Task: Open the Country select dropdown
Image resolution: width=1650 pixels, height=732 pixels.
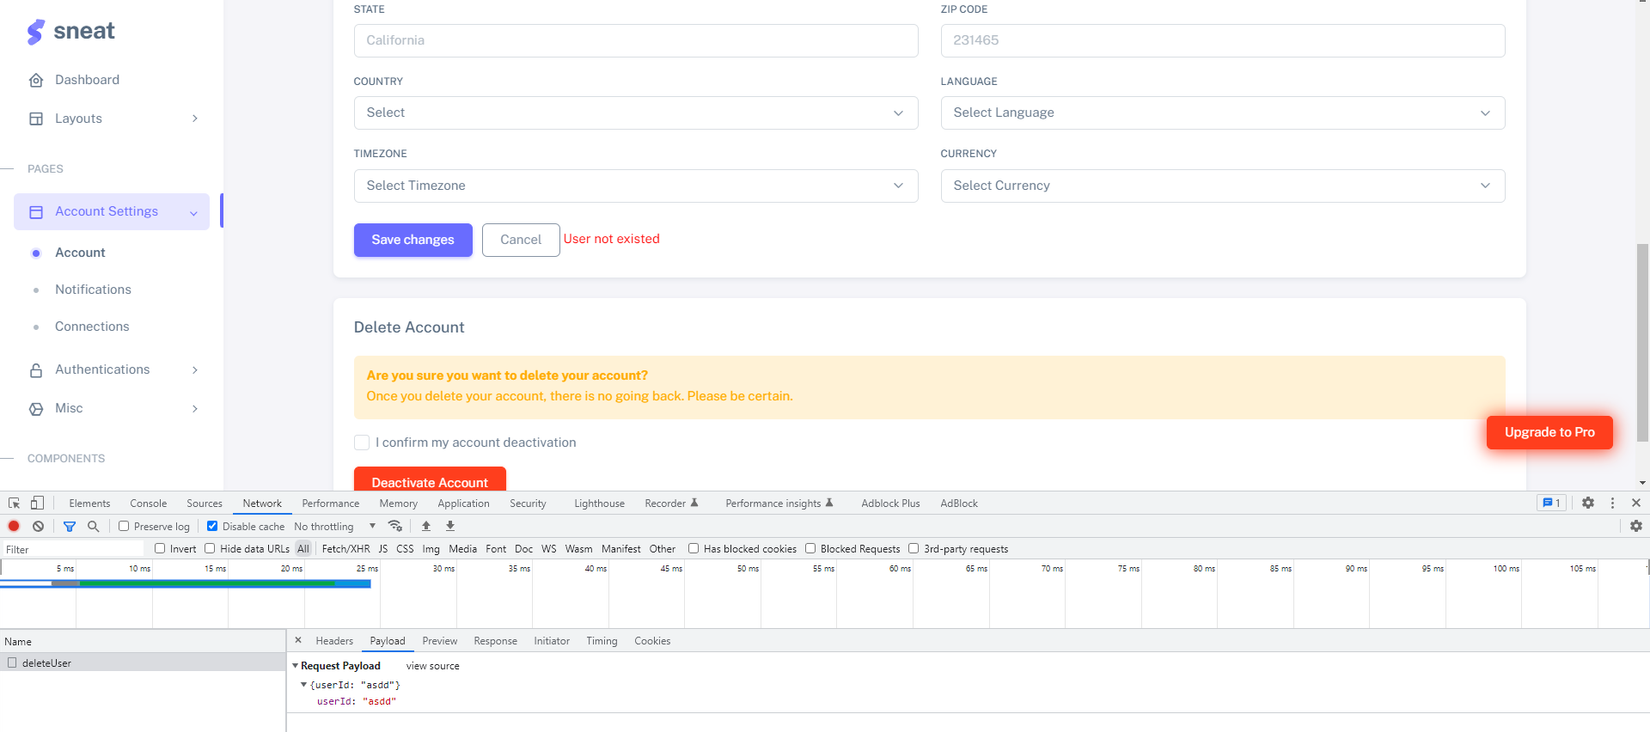Action: pos(636,113)
